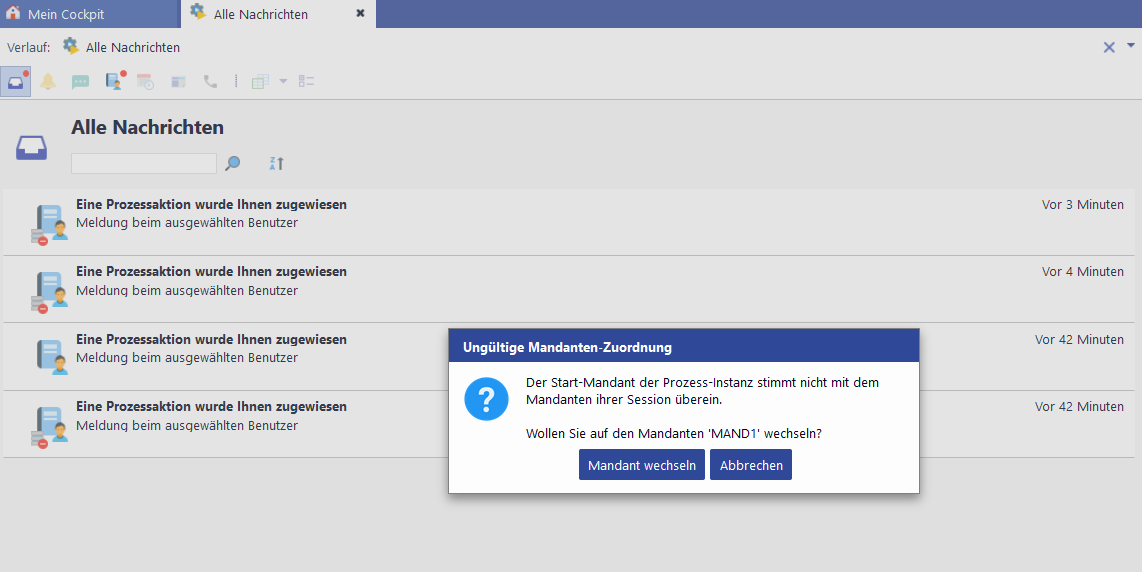Select the bell notifications filter icon

click(x=48, y=82)
